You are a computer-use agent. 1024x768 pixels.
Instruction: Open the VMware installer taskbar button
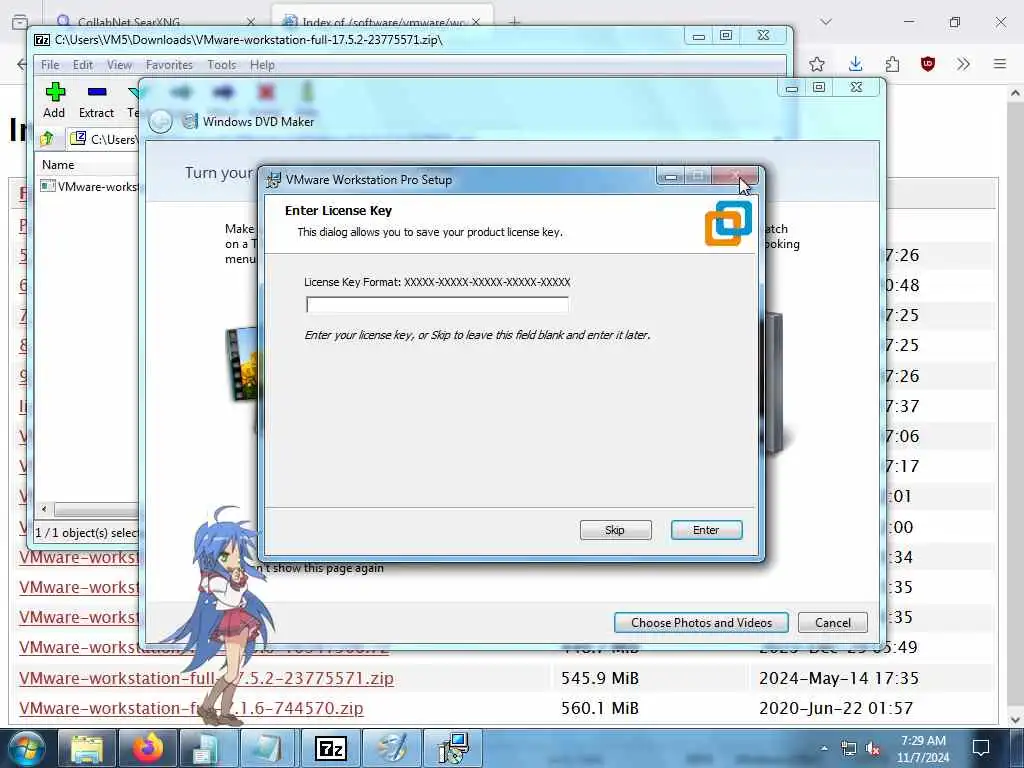pyautogui.click(x=453, y=749)
